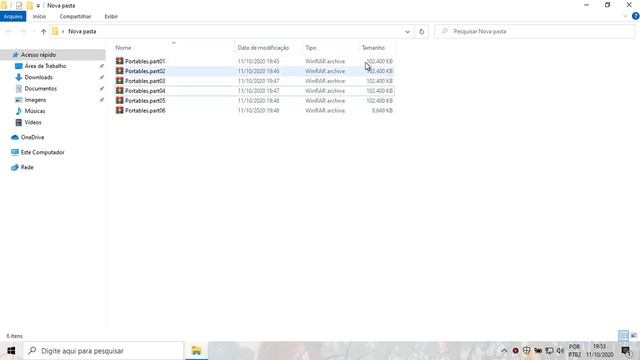Open Documentos in the sidebar
Image resolution: width=640 pixels, height=360 pixels.
[40, 89]
